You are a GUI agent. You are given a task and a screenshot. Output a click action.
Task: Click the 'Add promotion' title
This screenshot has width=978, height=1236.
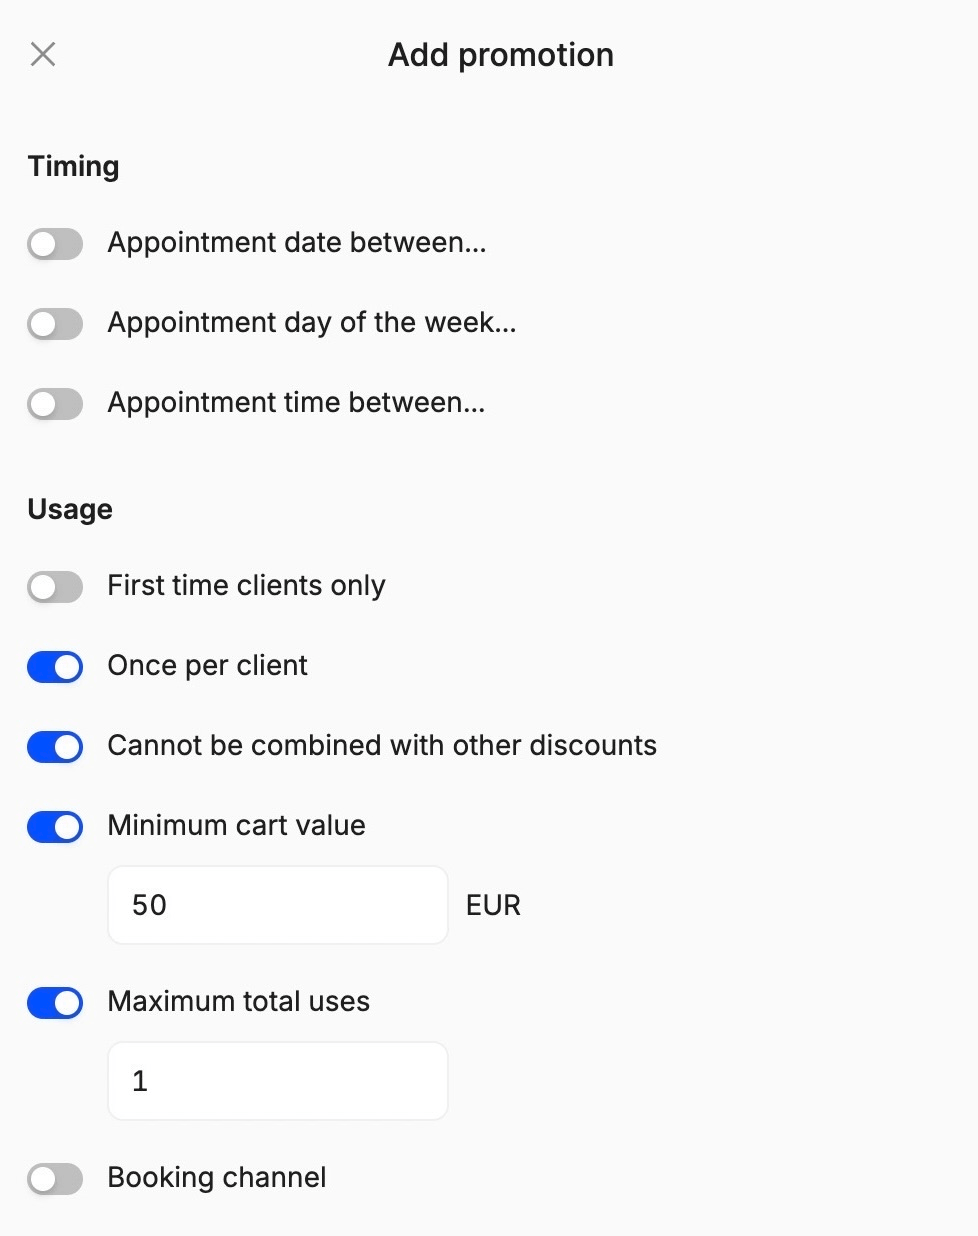click(x=501, y=55)
